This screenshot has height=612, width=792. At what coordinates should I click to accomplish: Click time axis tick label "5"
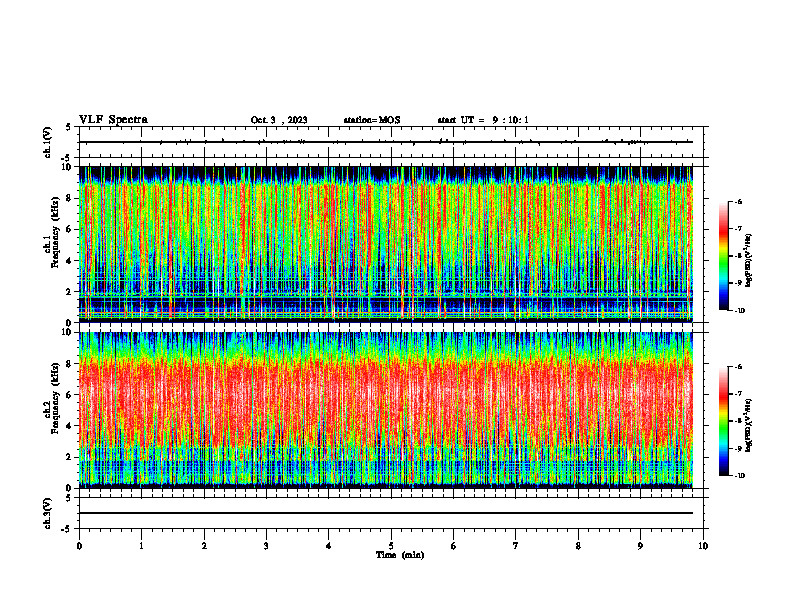[391, 546]
